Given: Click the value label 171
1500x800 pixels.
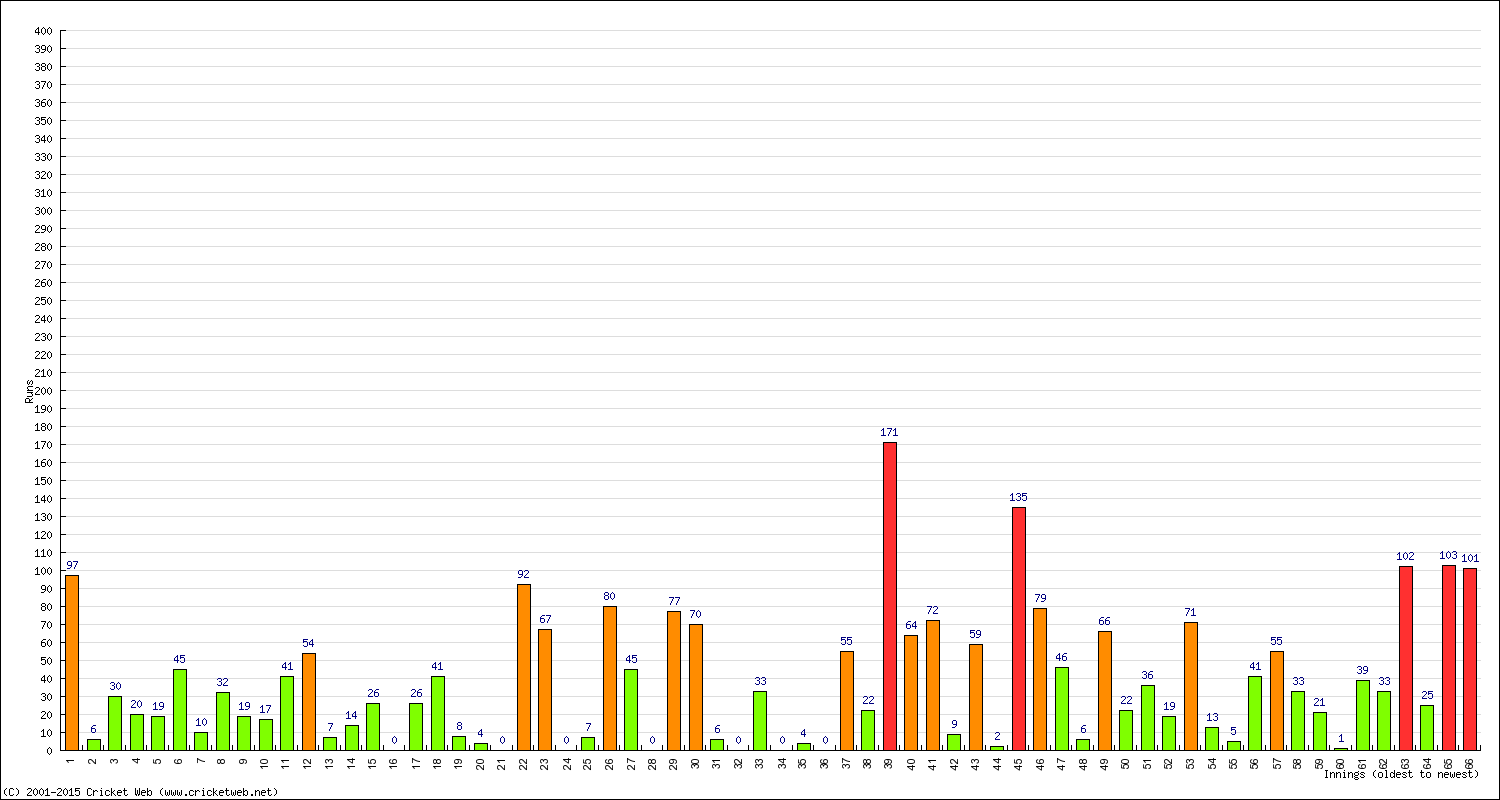Looking at the screenshot, I should [889, 432].
